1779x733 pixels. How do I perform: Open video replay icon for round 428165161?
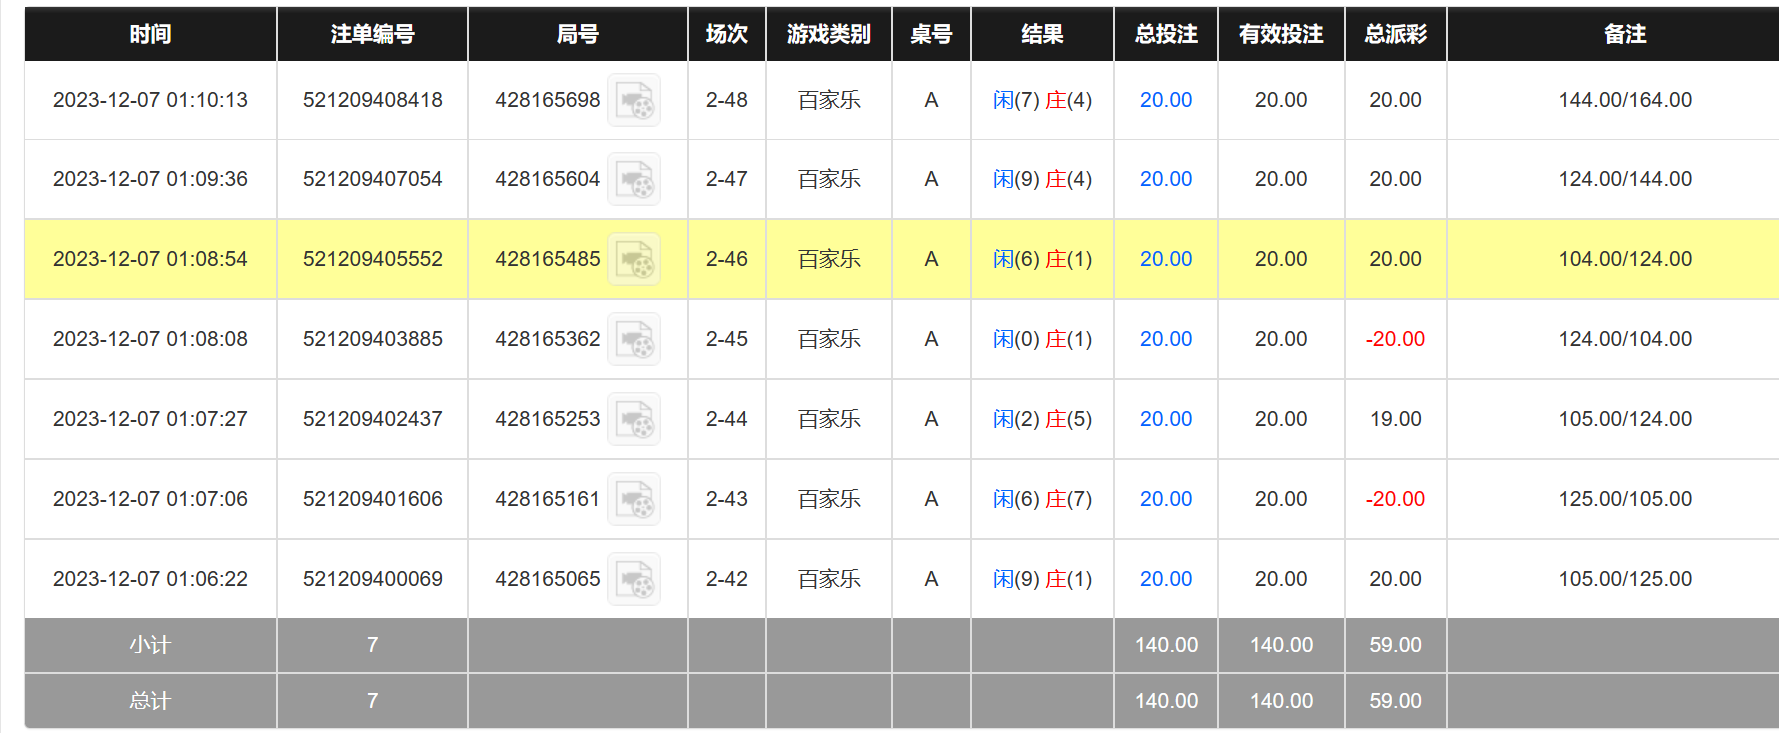coord(634,499)
